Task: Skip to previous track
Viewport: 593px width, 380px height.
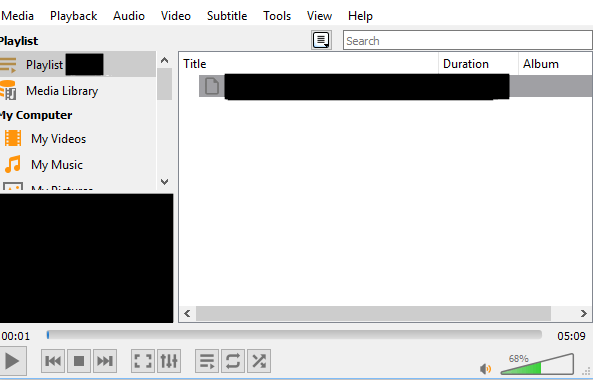Action: (53, 361)
